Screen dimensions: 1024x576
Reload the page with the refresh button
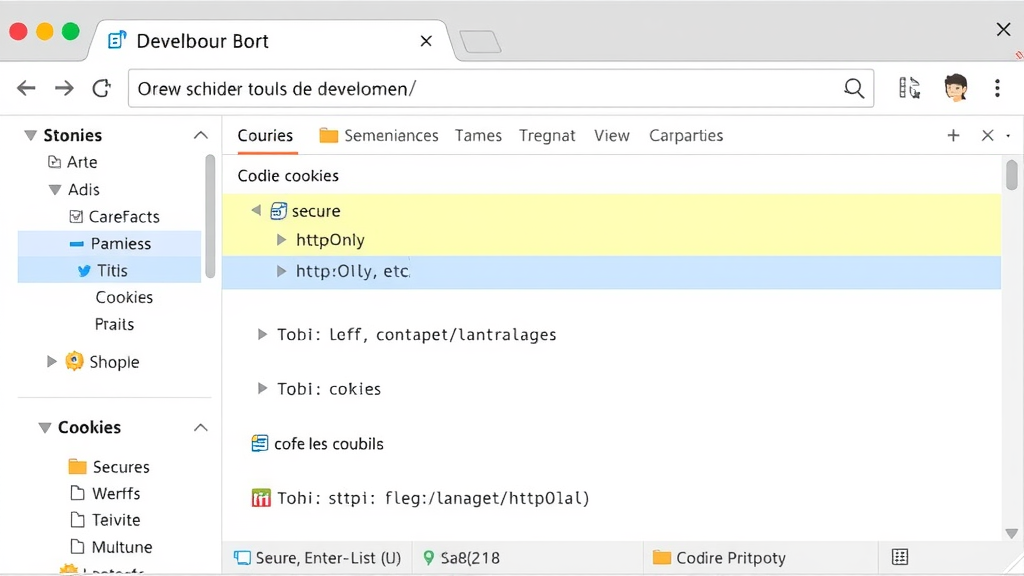pos(101,88)
